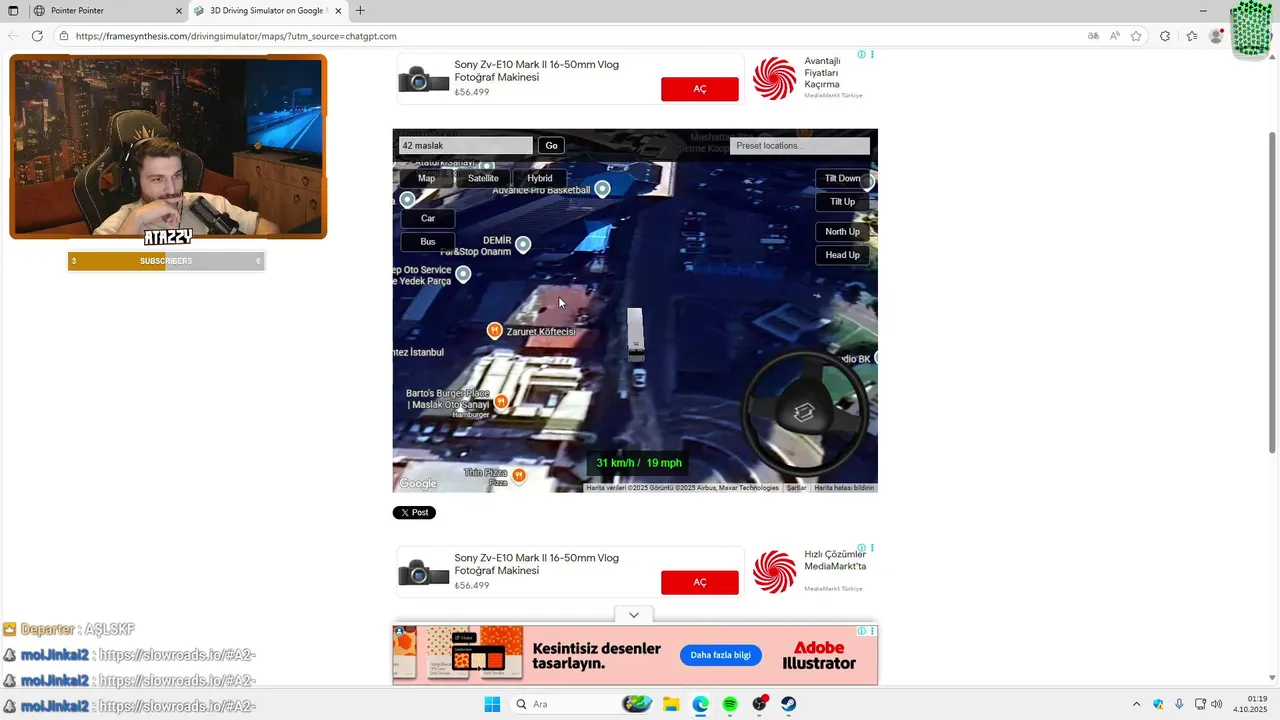The image size is (1280, 720).
Task: Open OBS Studio from taskbar
Action: tap(759, 704)
